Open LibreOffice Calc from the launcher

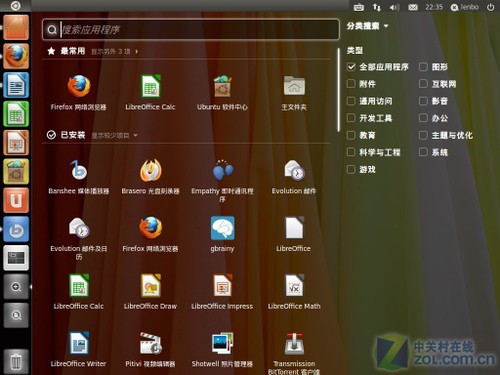point(16,114)
